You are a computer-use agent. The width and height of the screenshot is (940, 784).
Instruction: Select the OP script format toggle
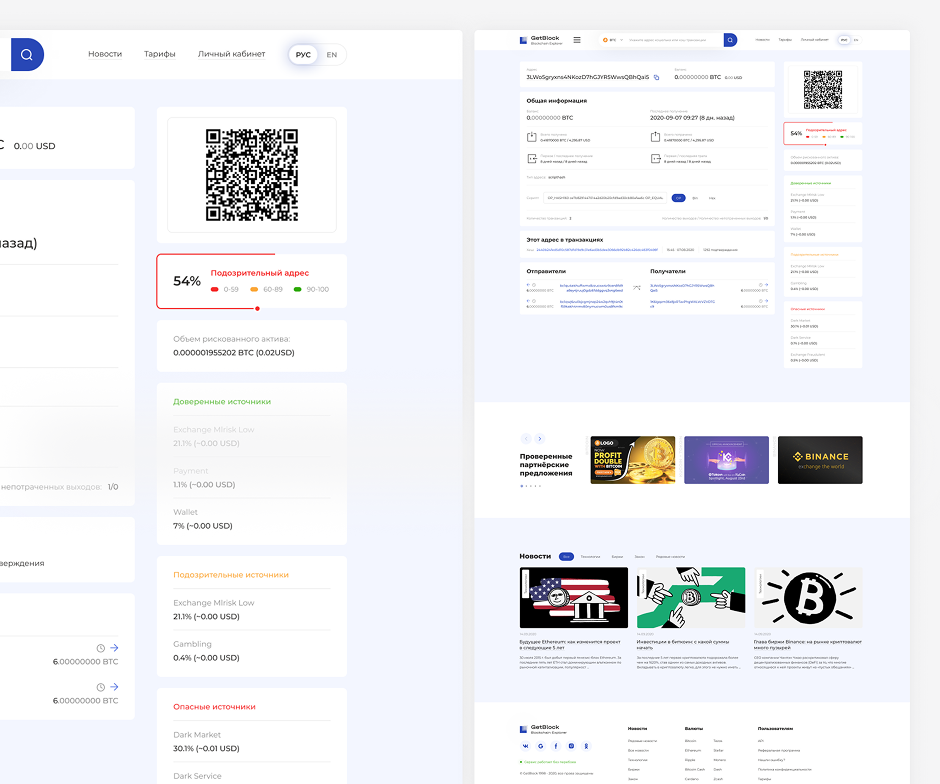coord(677,198)
